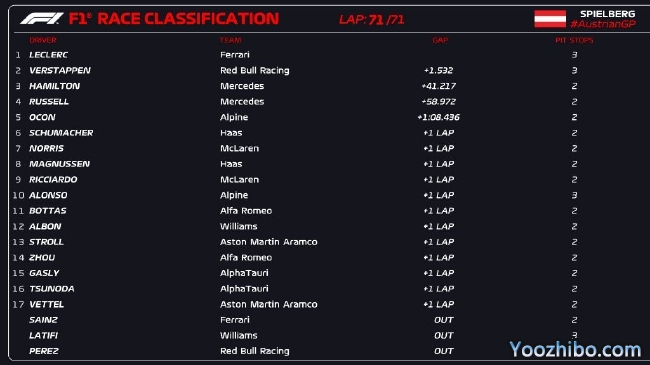Image resolution: width=650 pixels, height=365 pixels.
Task: Select OCON's gap +1:08.436
Action: point(438,117)
